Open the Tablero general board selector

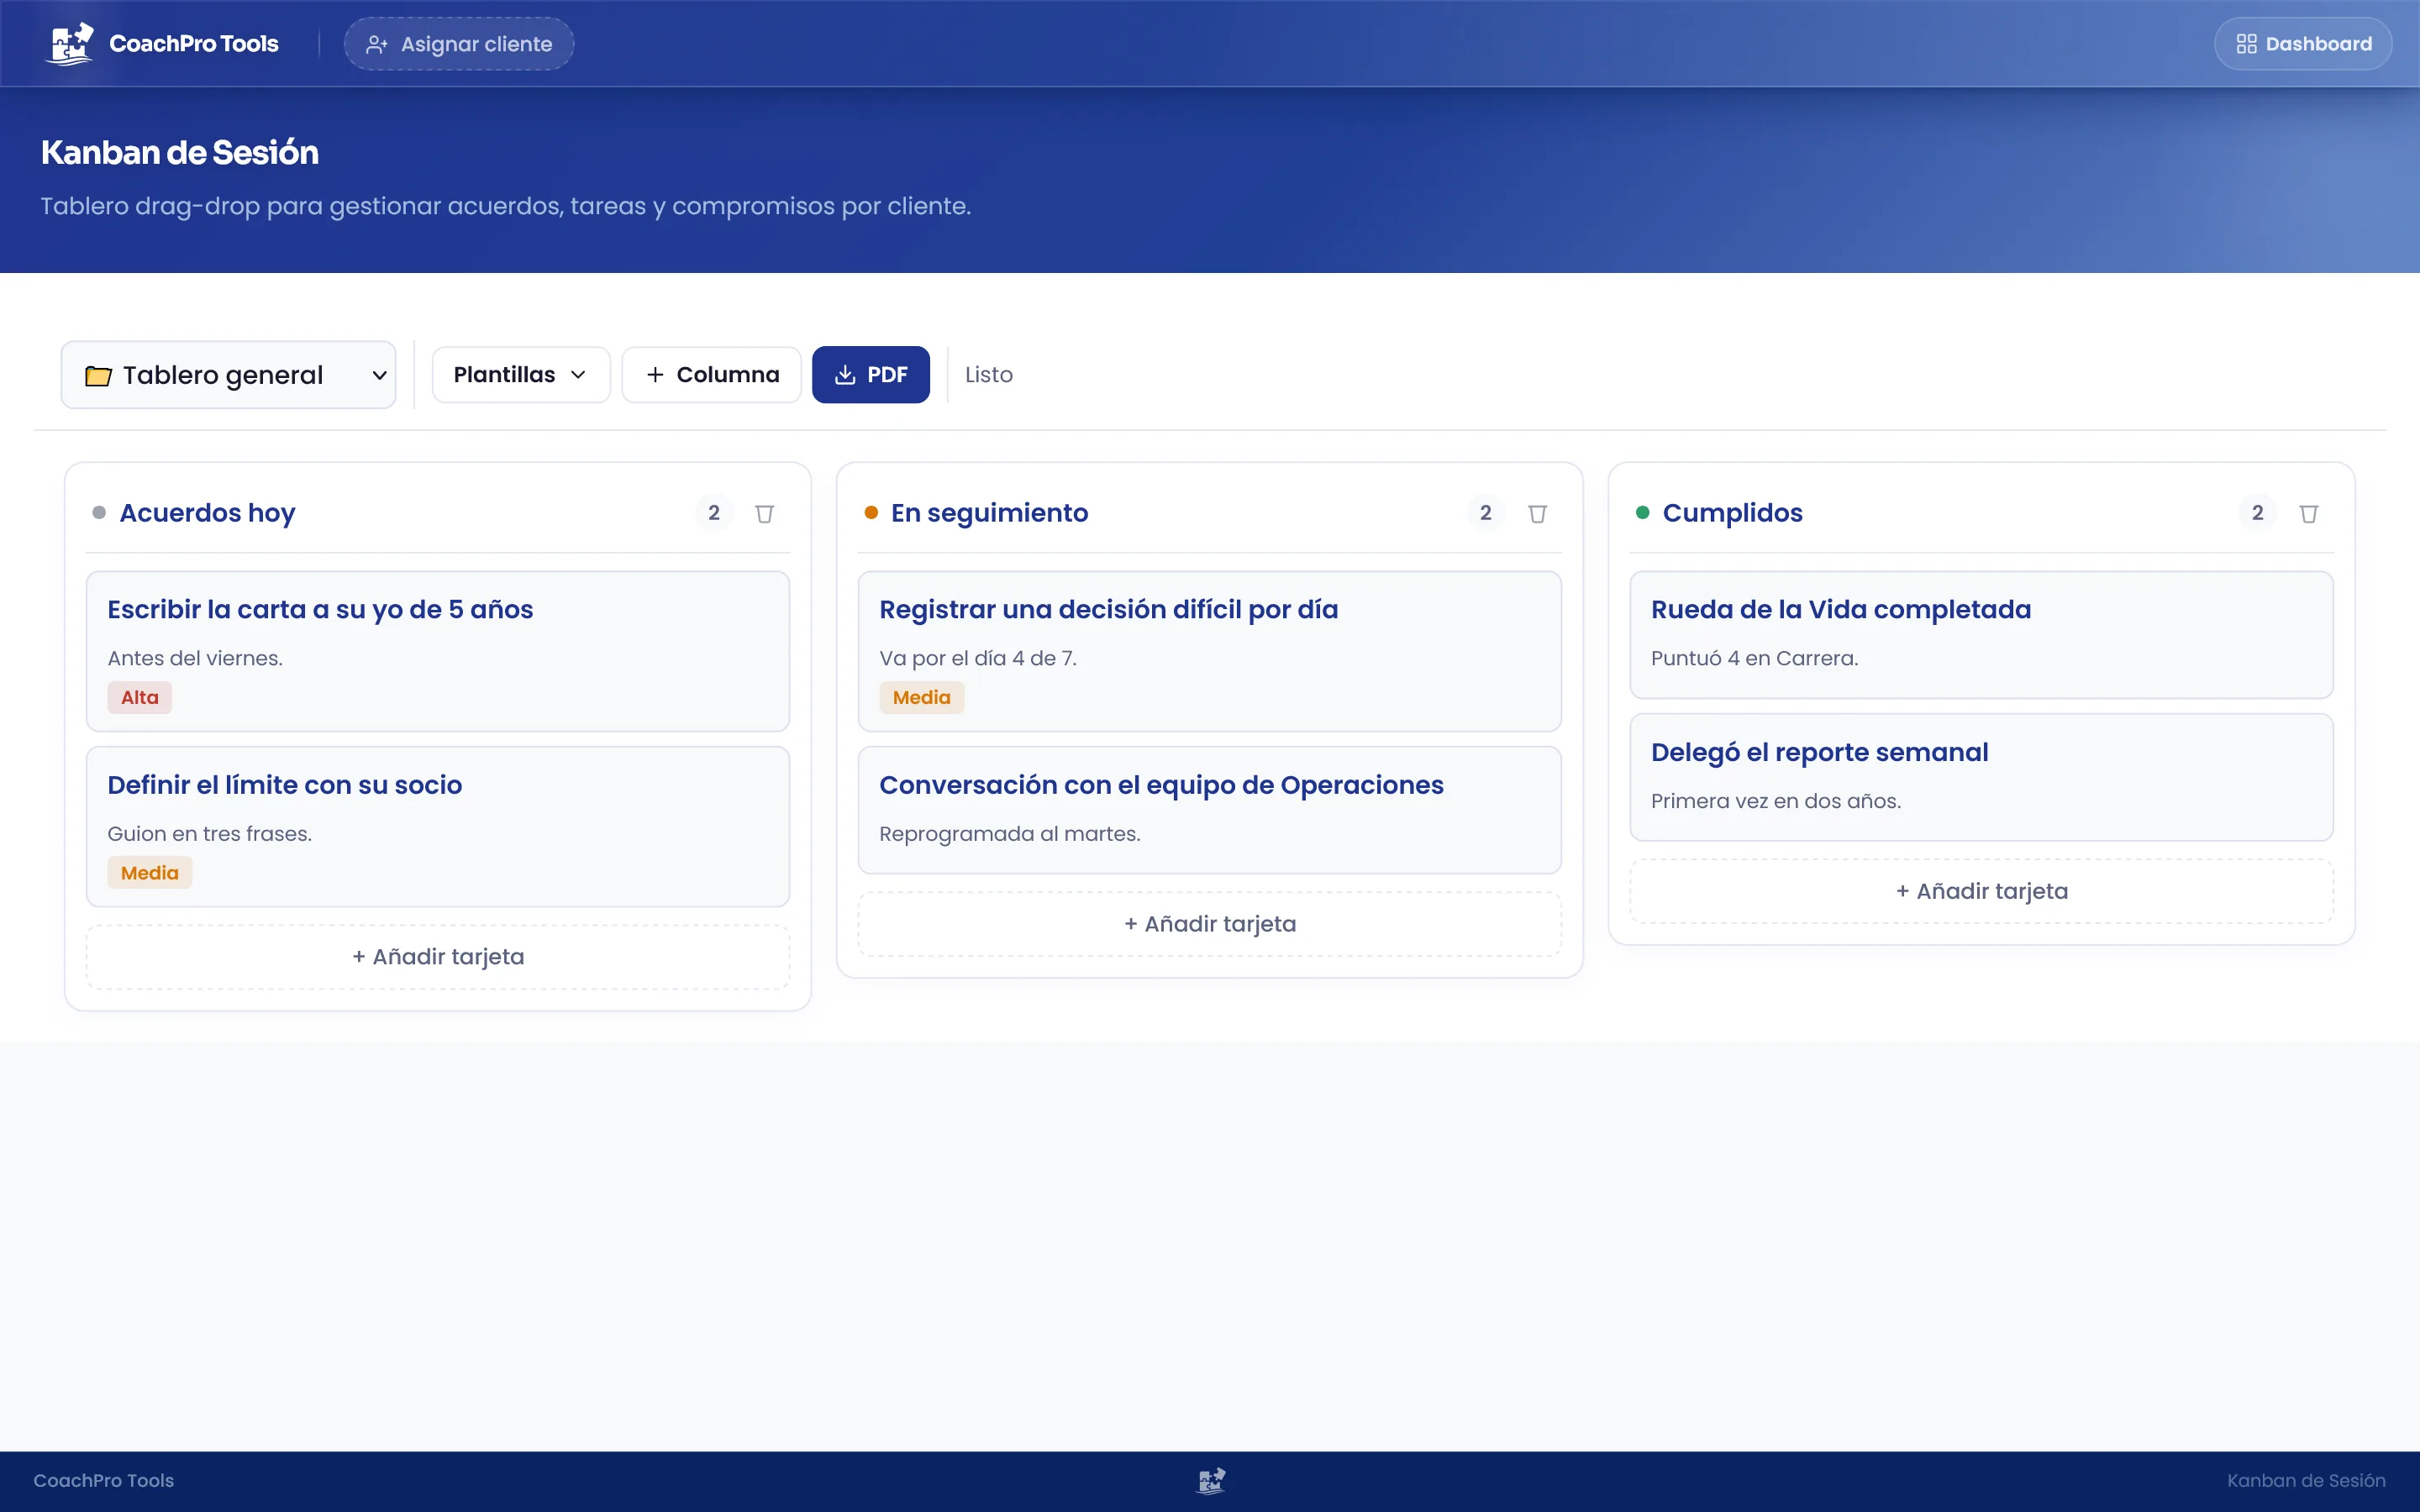click(x=229, y=375)
